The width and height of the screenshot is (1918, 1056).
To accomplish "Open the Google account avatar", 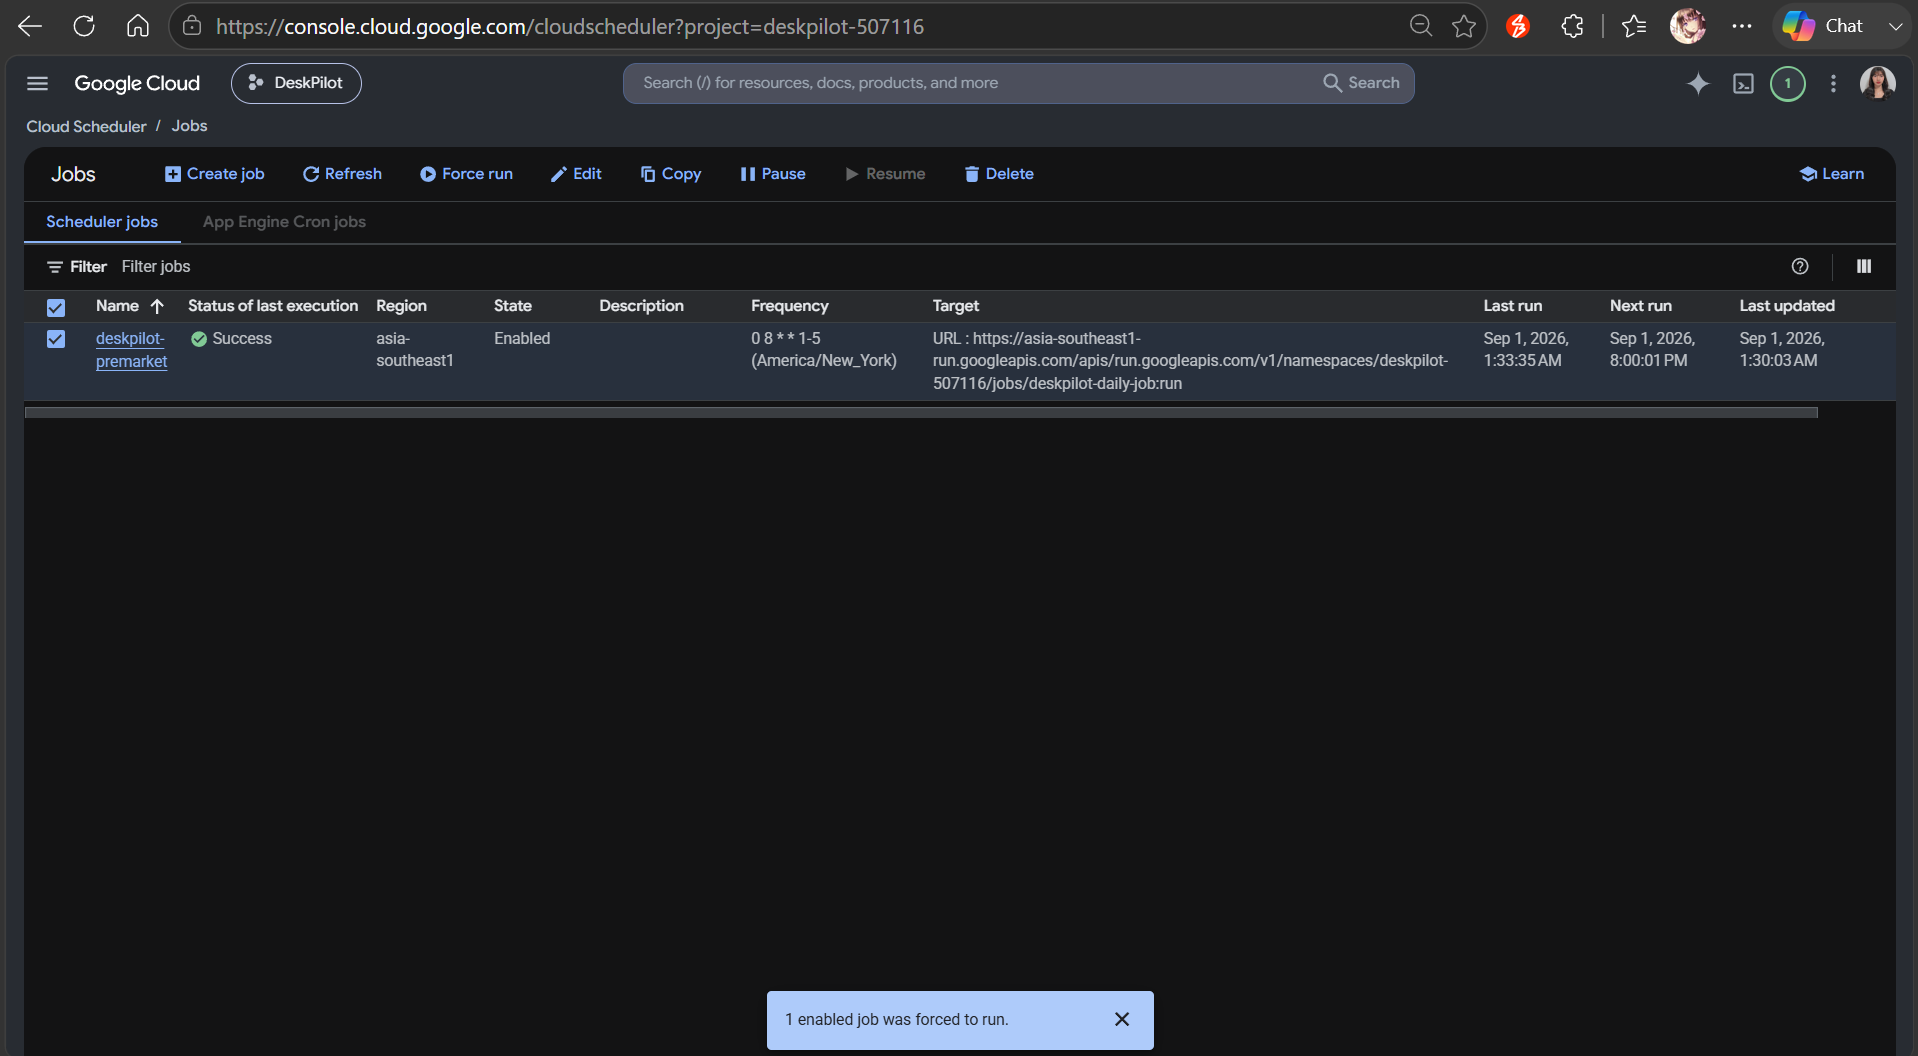I will (1877, 83).
